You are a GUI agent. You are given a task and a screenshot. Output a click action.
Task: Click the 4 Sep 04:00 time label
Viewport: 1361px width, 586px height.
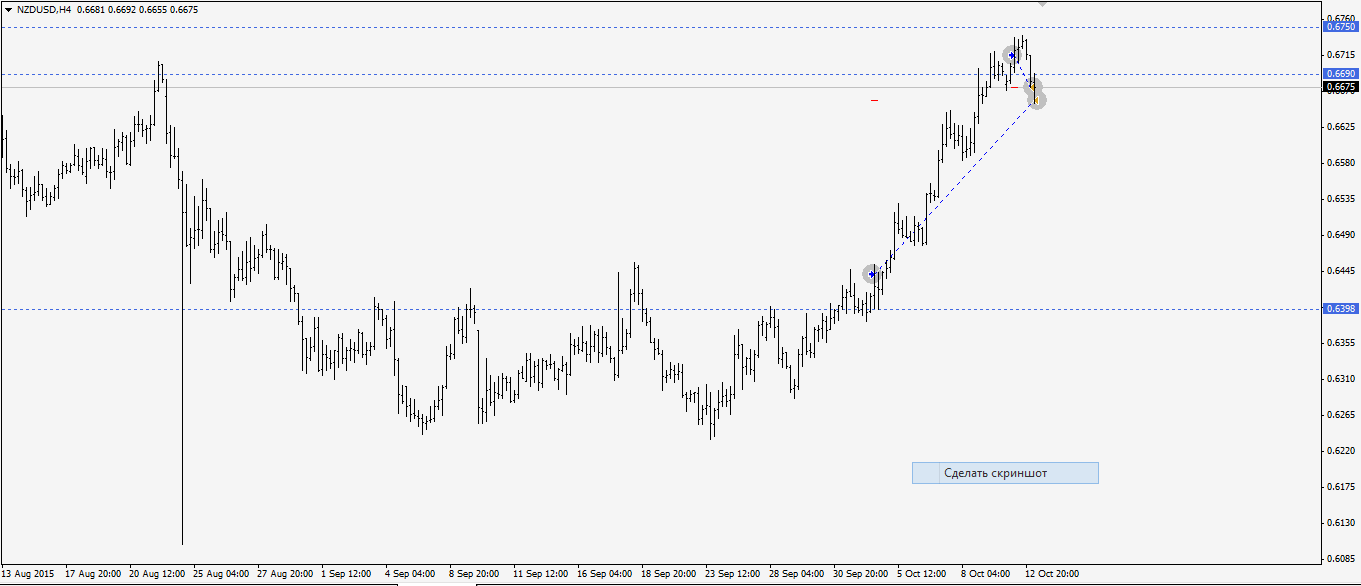point(410,574)
